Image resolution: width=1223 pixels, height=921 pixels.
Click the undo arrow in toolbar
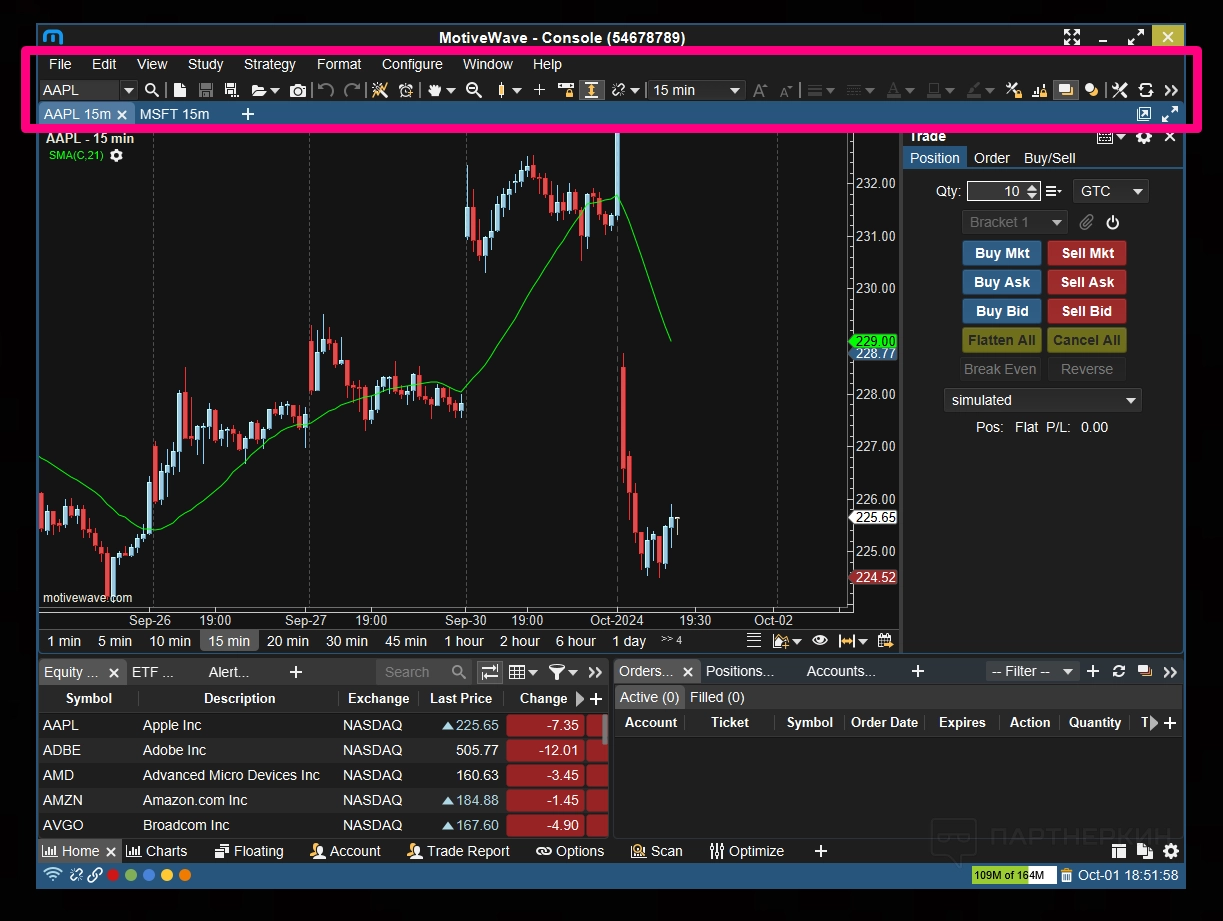coord(326,90)
